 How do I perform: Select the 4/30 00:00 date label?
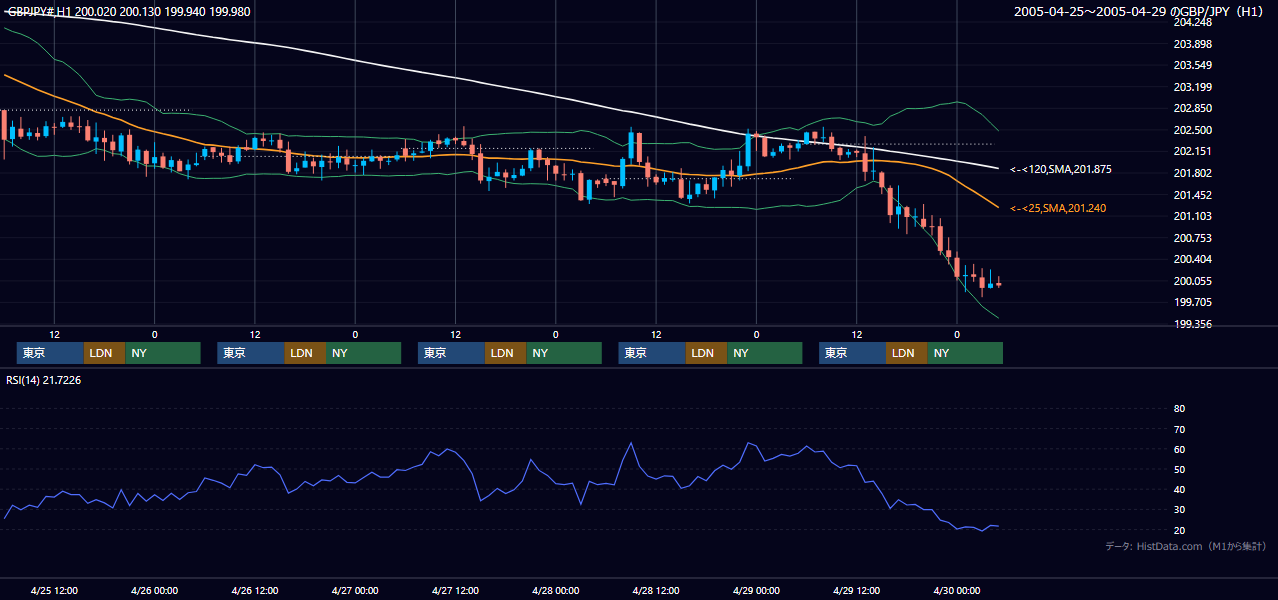click(956, 590)
